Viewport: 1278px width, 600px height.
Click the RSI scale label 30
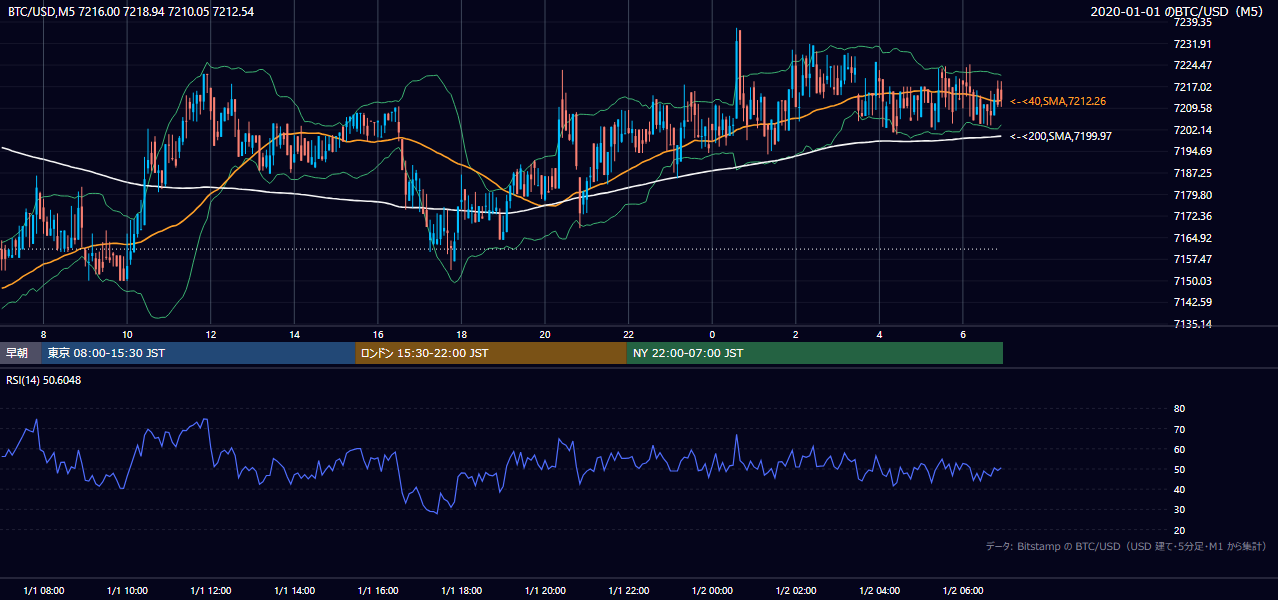[x=1179, y=510]
